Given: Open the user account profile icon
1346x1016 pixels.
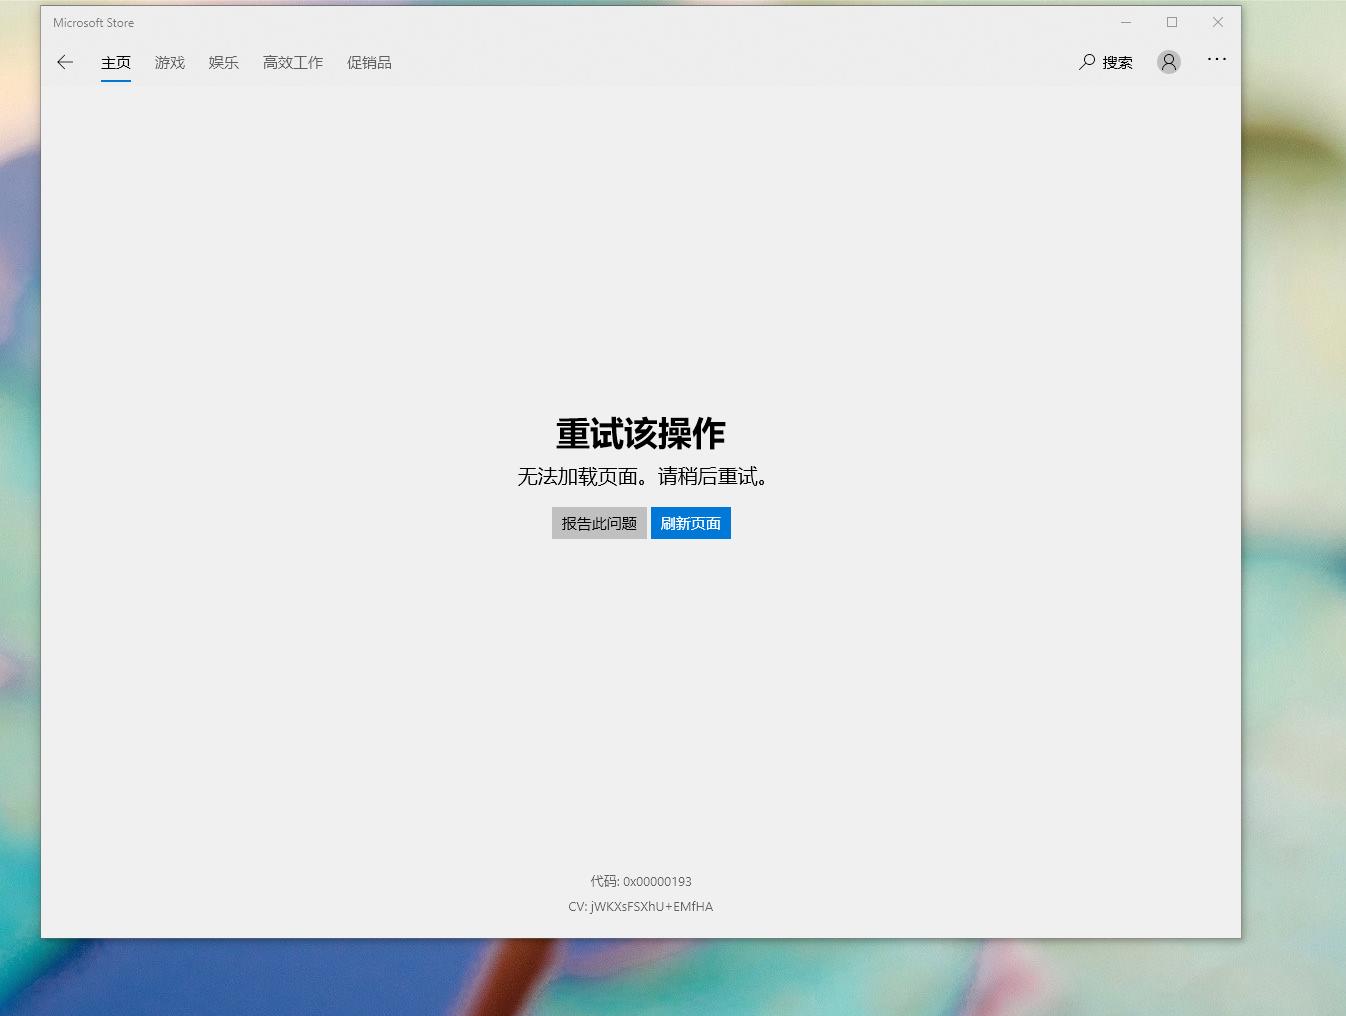Looking at the screenshot, I should [1168, 62].
